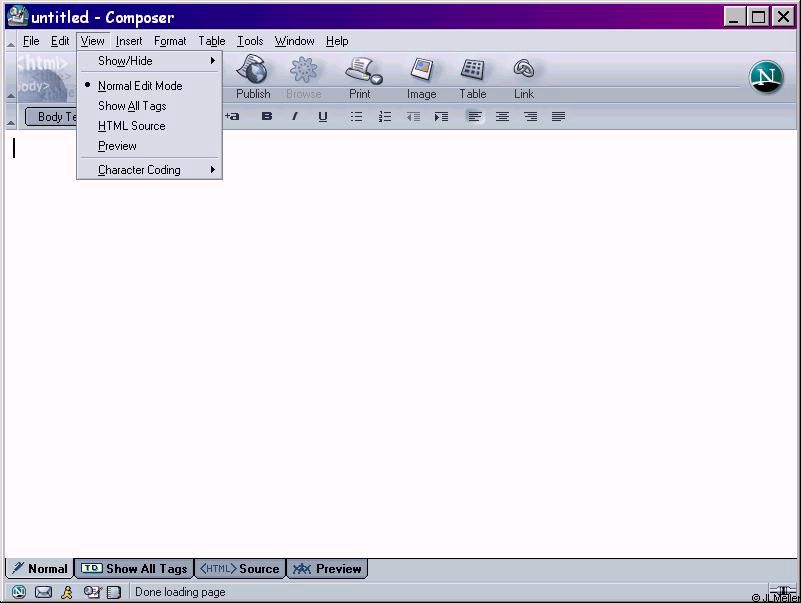Open the Body Text paragraph format dropdown
Viewport: 801px width, 603px height.
click(x=51, y=117)
